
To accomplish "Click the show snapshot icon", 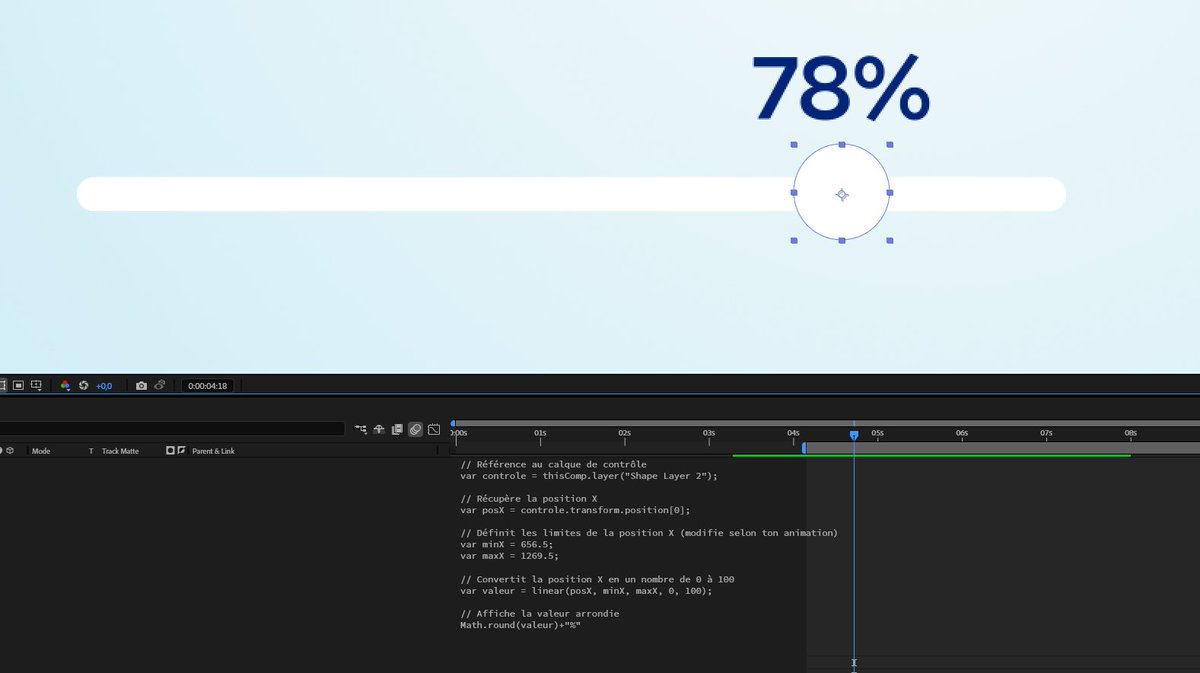I will (x=160, y=385).
